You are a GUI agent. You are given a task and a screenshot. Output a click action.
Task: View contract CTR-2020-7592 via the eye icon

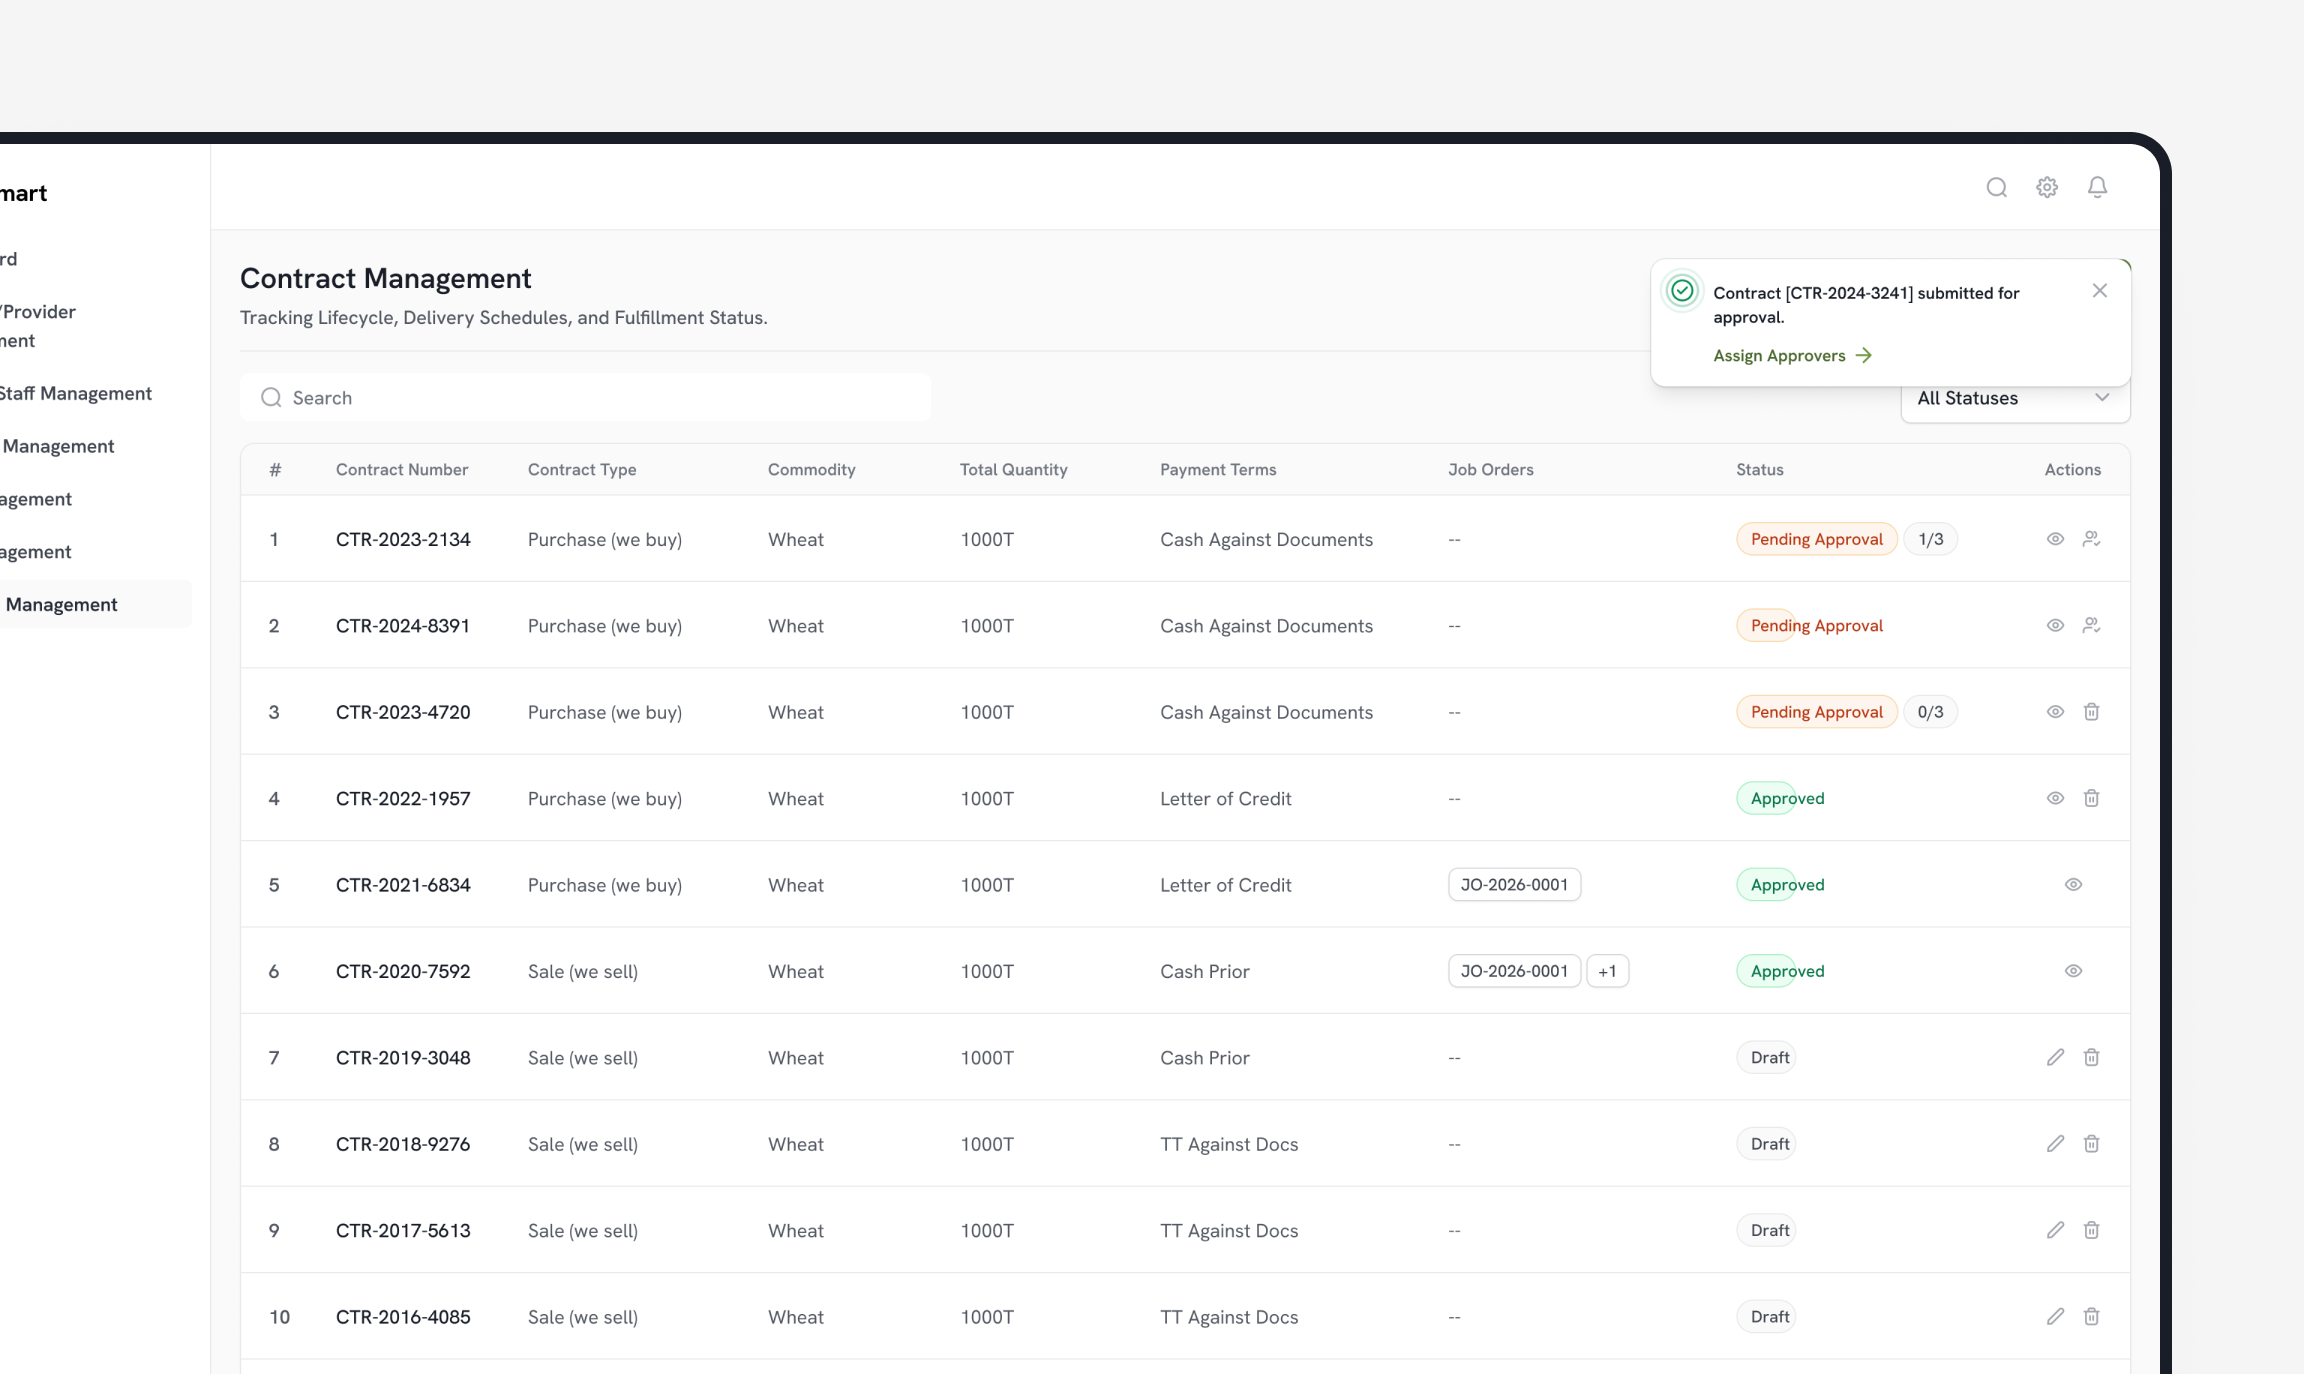coord(2073,971)
